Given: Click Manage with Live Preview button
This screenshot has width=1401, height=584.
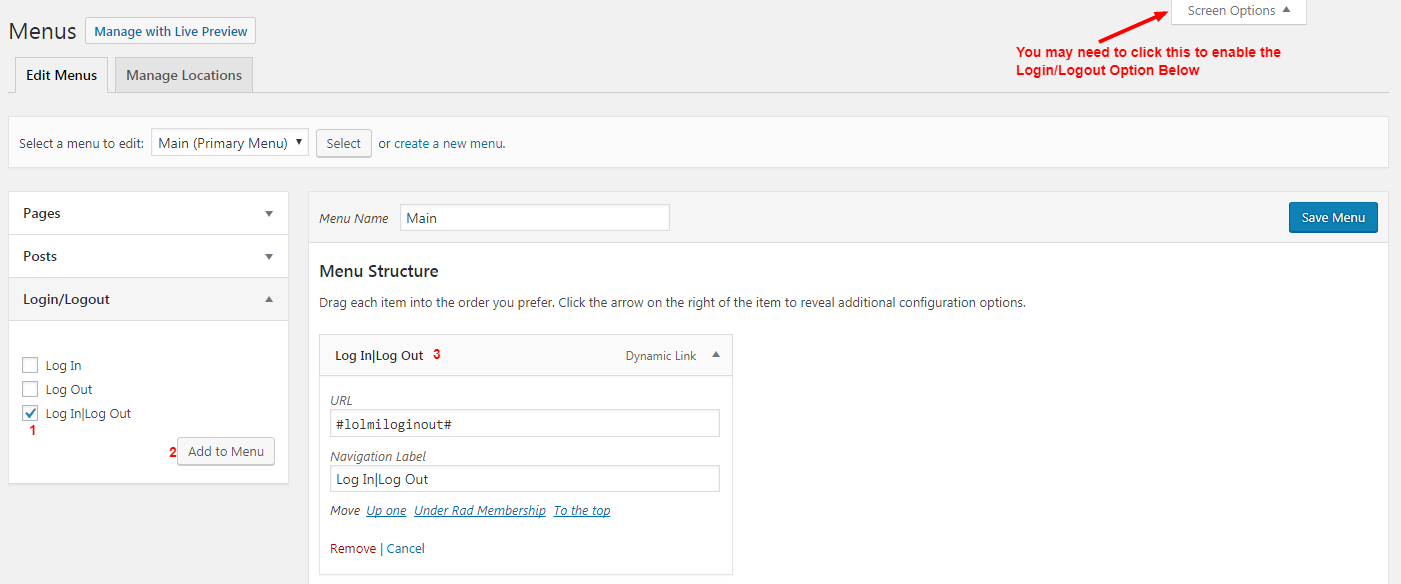Looking at the screenshot, I should pos(170,31).
